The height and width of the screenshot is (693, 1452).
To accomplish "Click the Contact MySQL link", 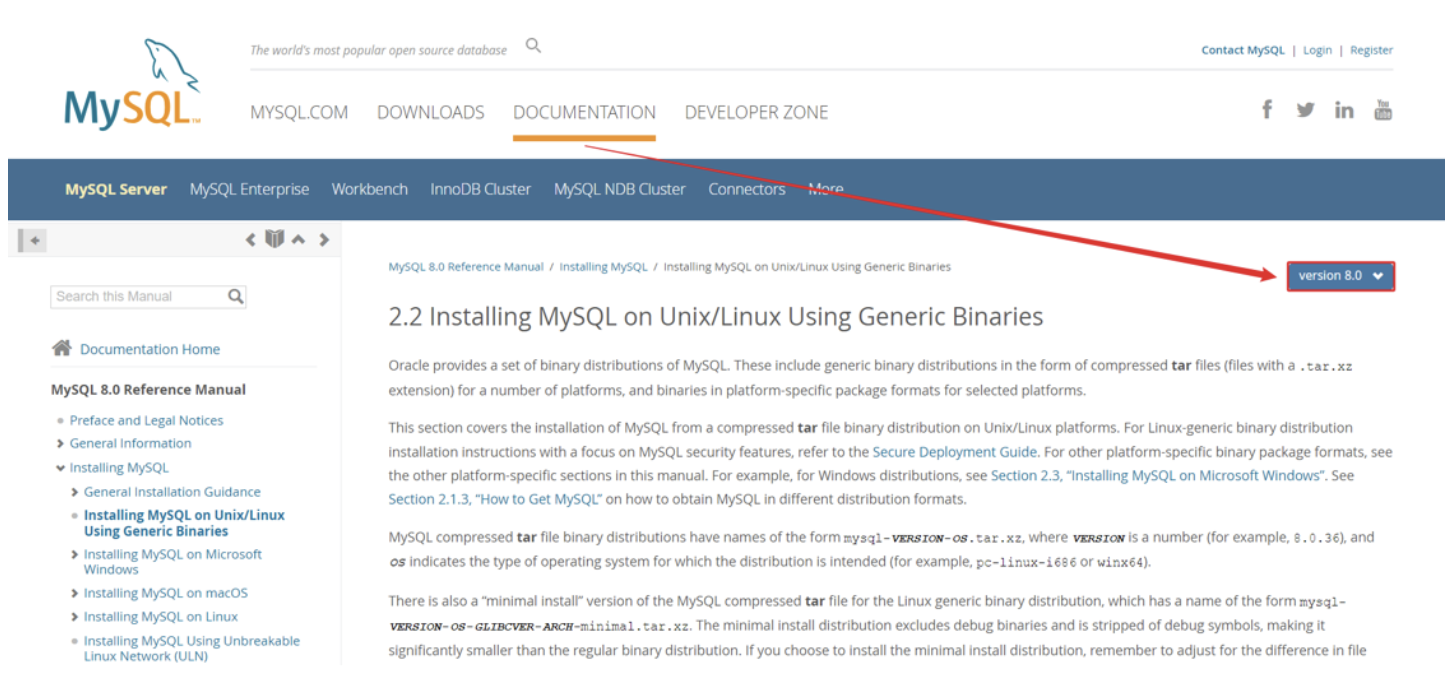I will point(1243,50).
